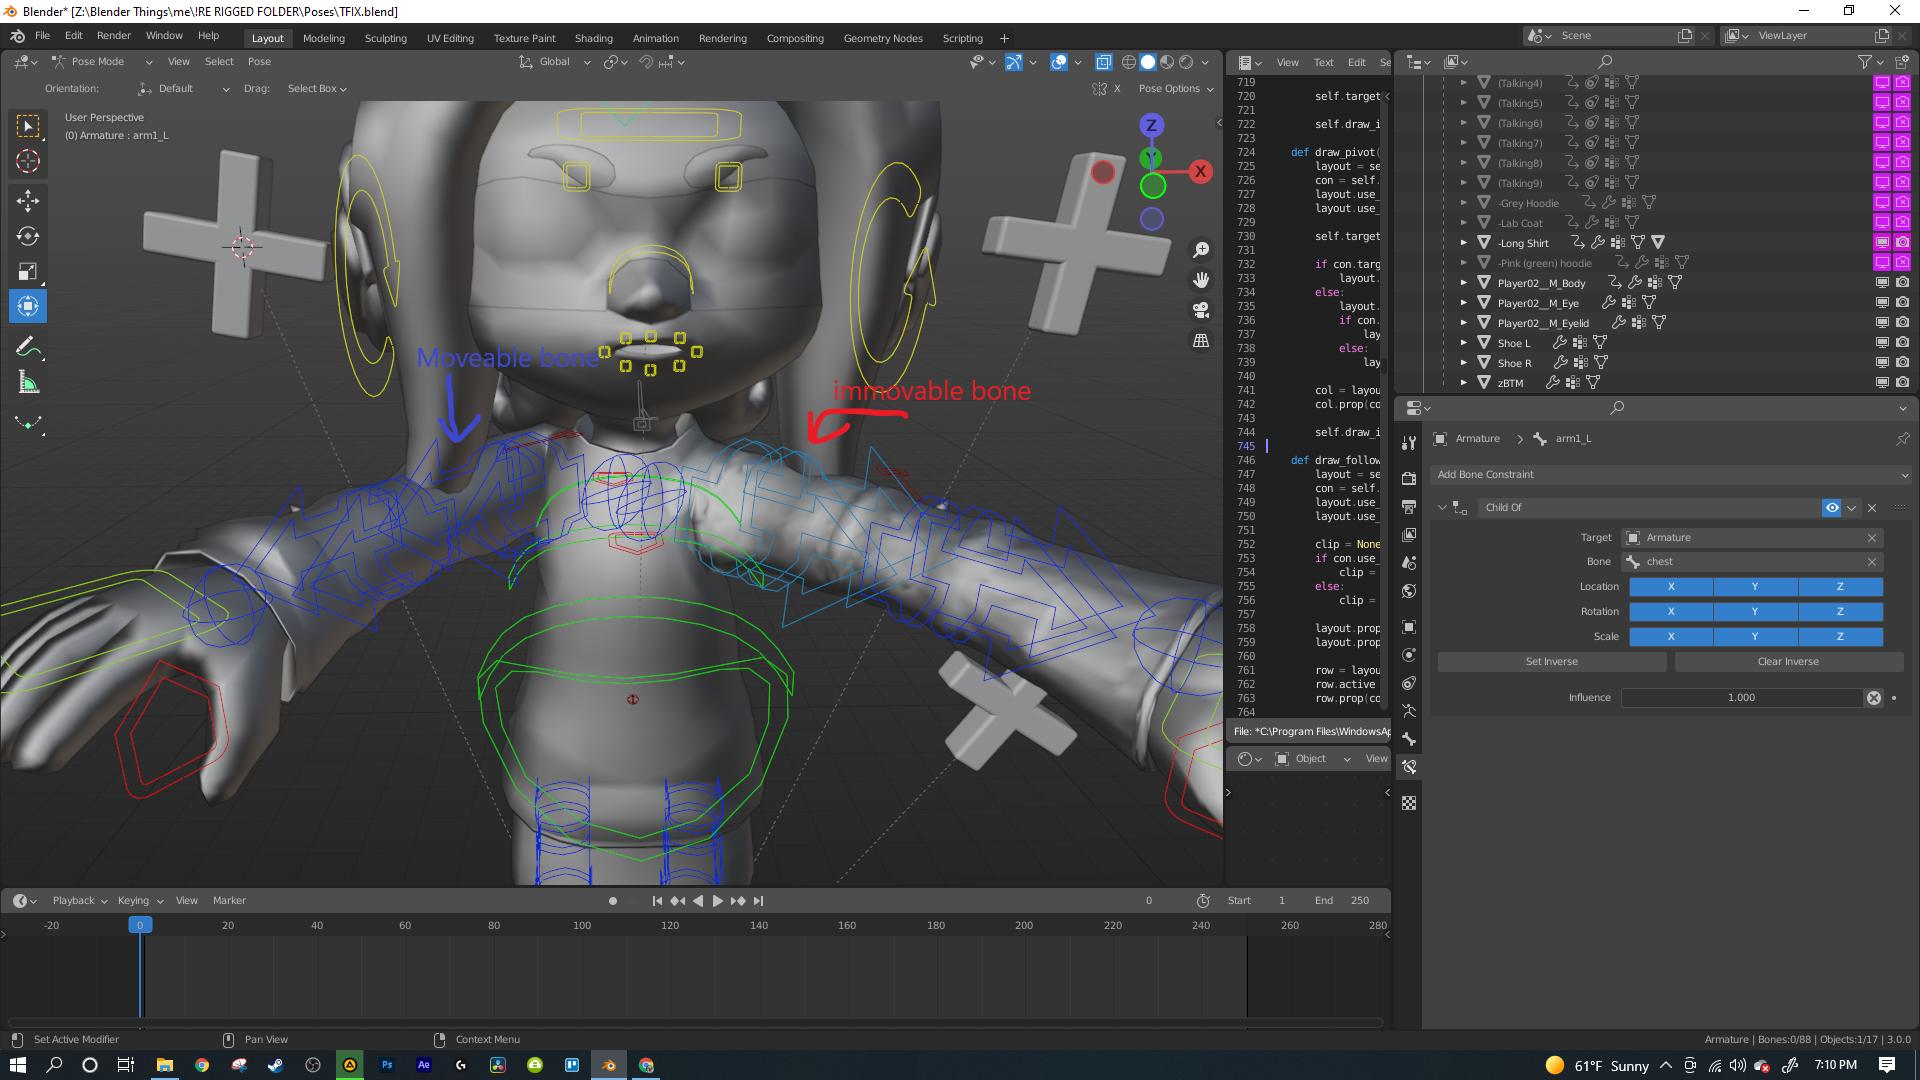
Task: Pin the properties editor context
Action: tap(1902, 439)
